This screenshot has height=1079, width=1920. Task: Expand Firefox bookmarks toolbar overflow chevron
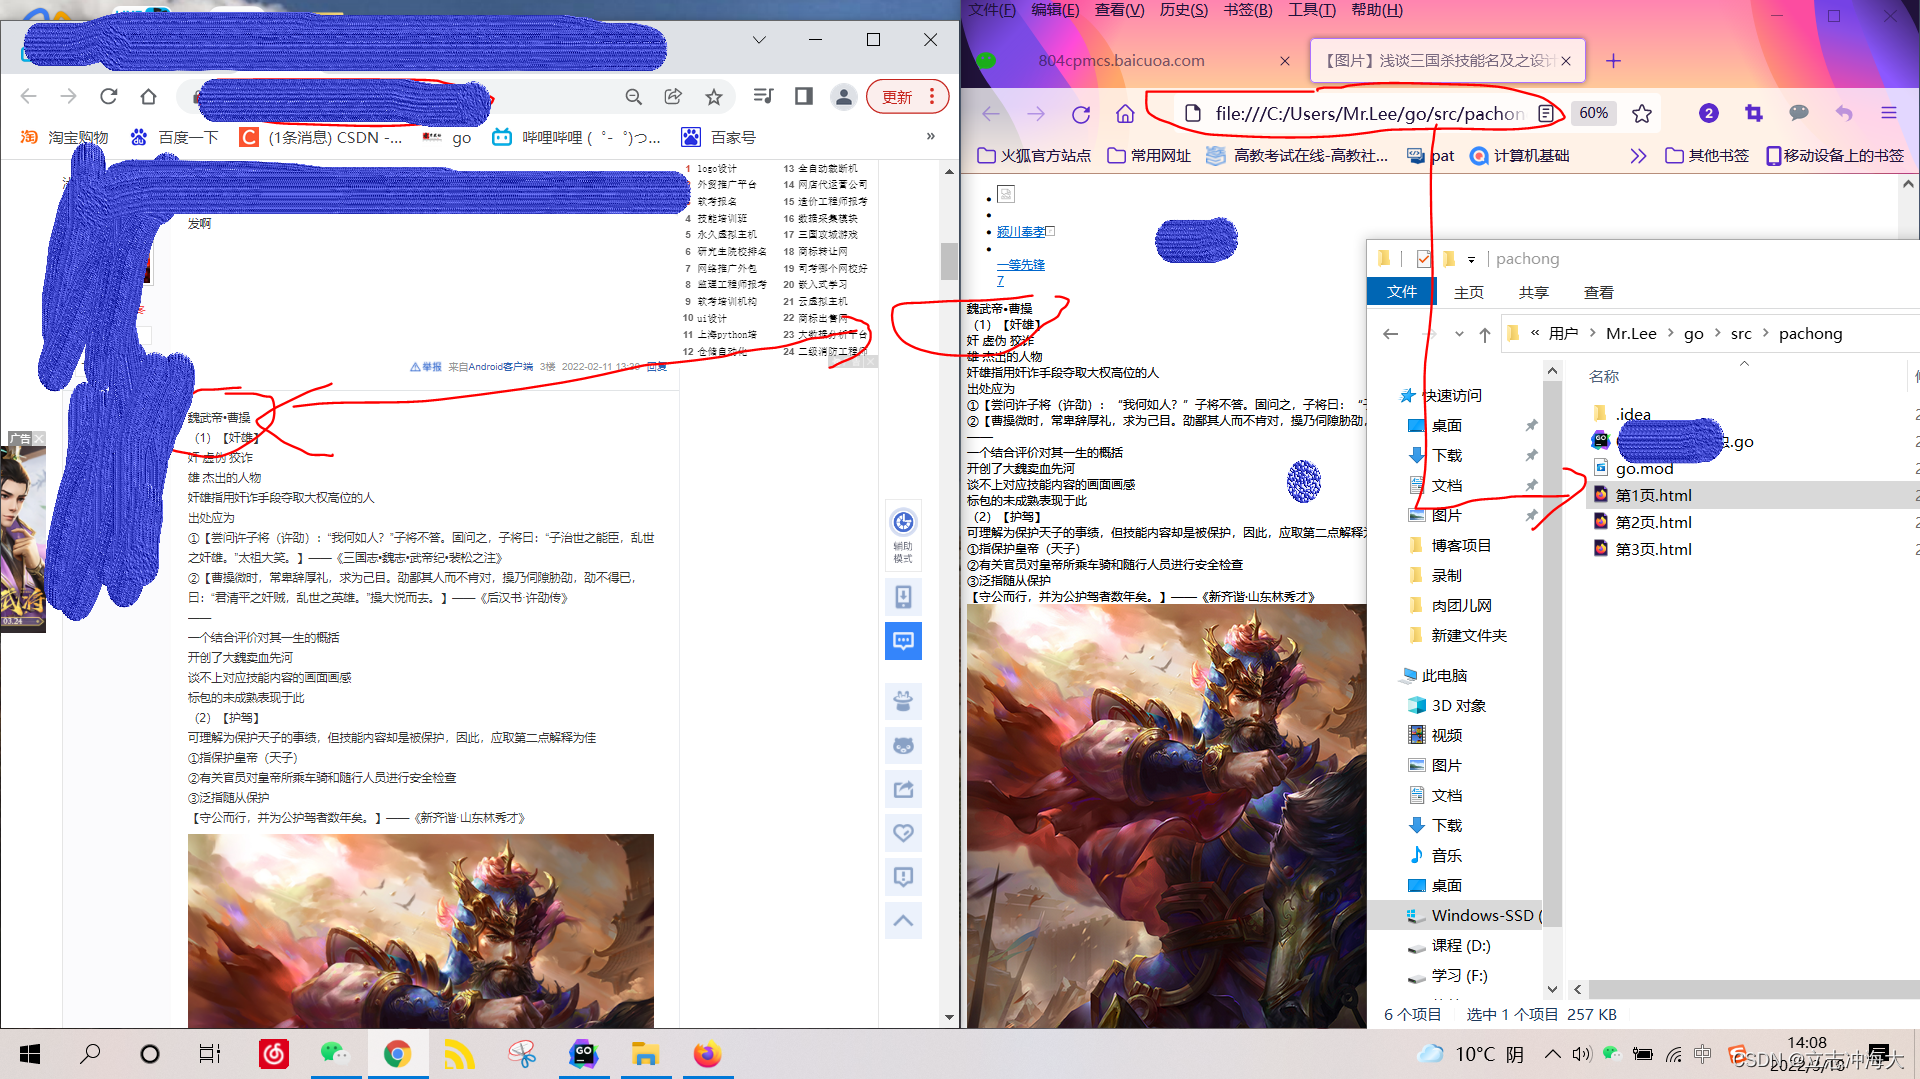pos(1638,155)
